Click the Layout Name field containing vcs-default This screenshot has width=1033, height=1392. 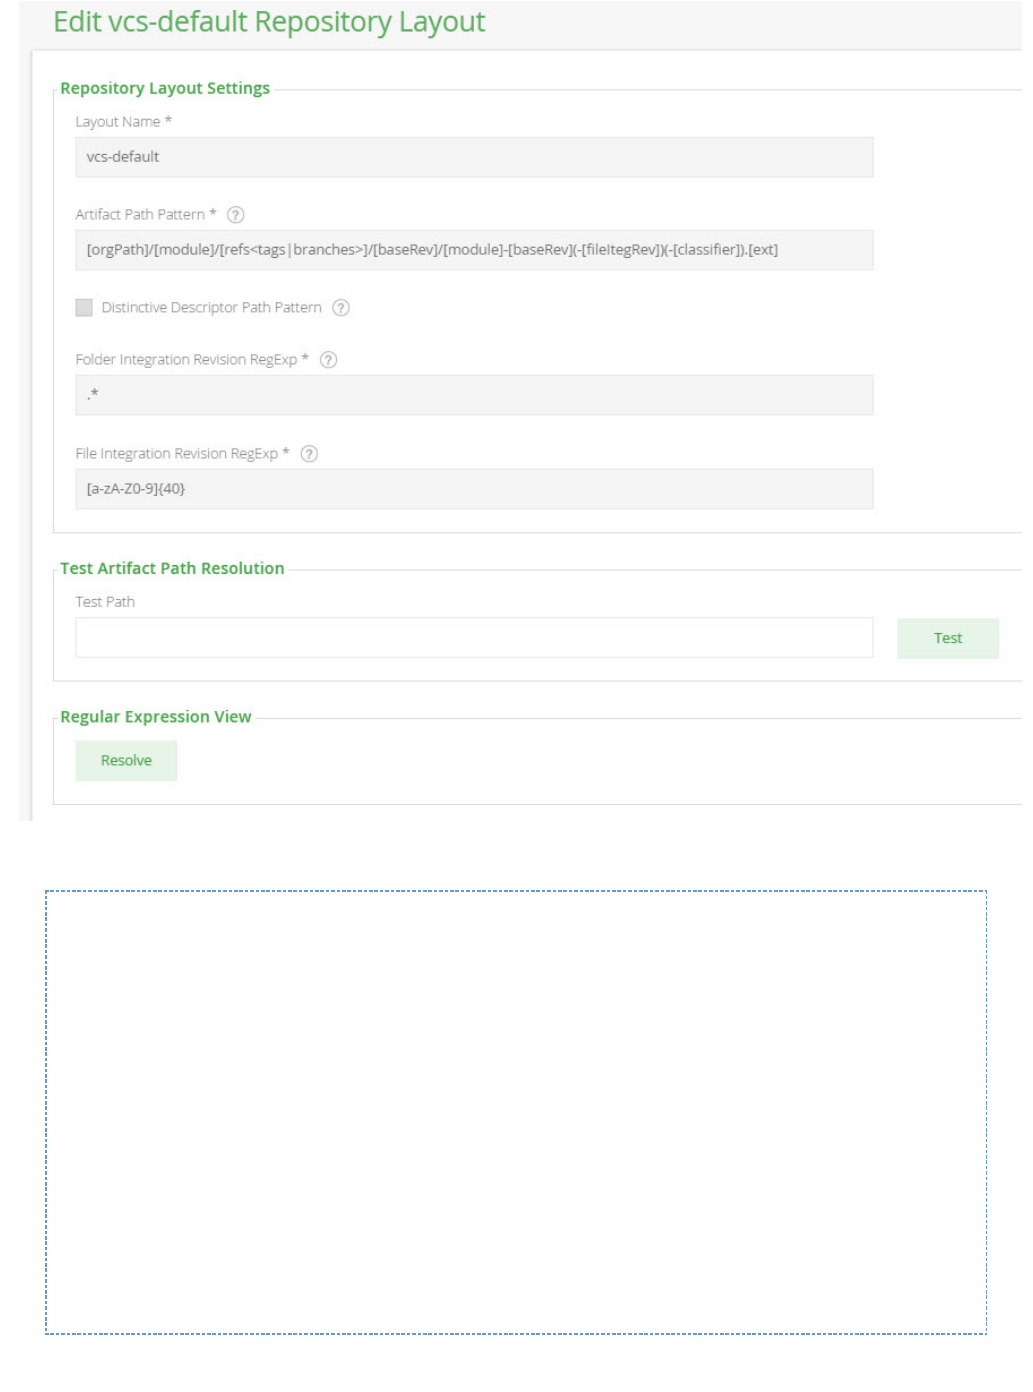pos(474,157)
